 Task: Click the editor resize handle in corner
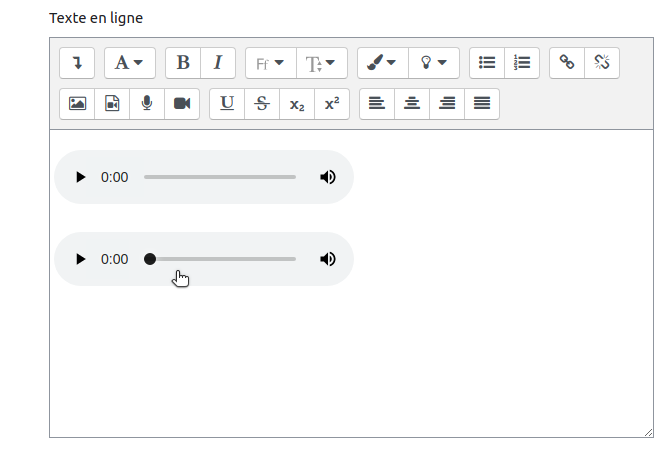[649, 432]
